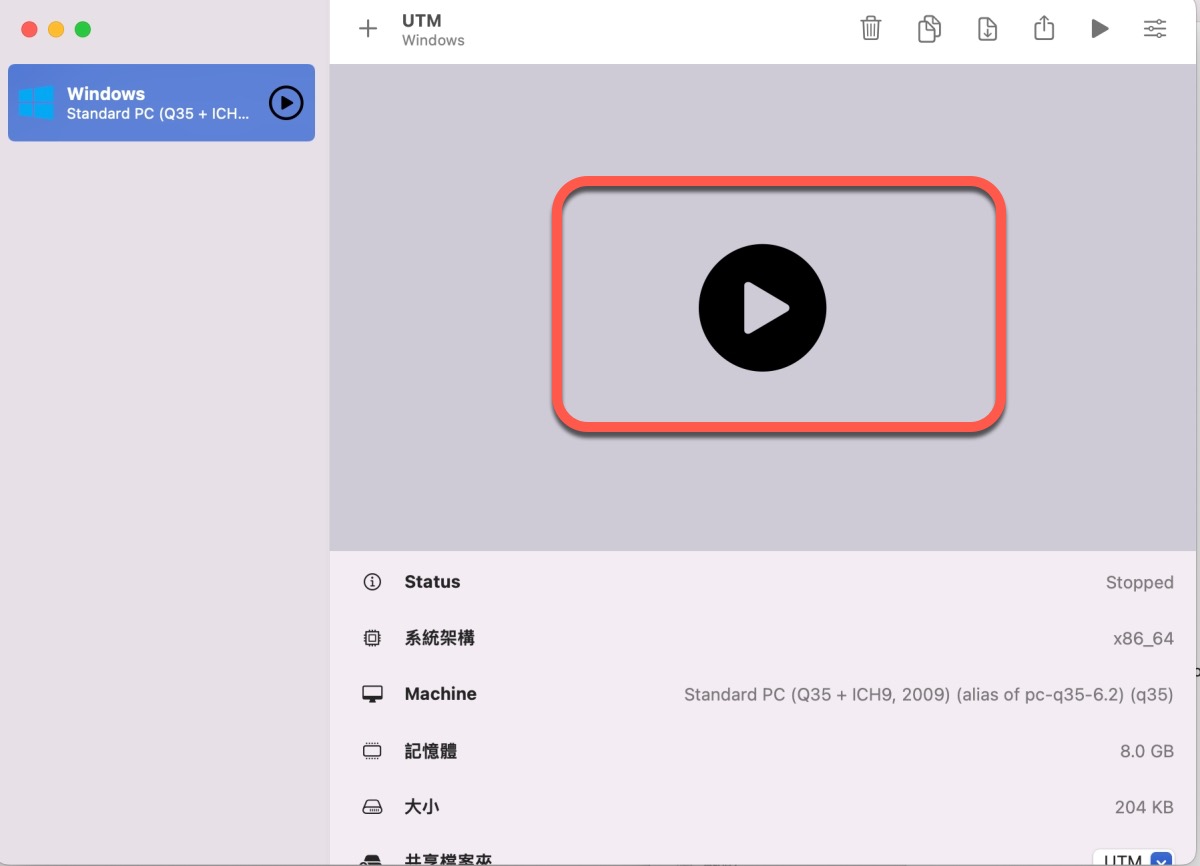1200x866 pixels.
Task: Click the drive icon beside 大小
Action: tap(372, 806)
